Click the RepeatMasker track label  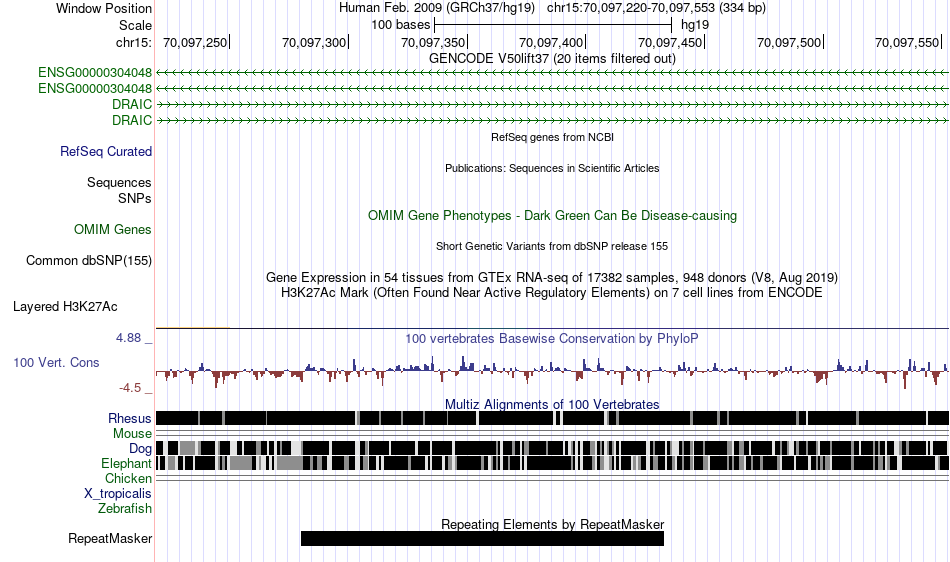point(110,538)
